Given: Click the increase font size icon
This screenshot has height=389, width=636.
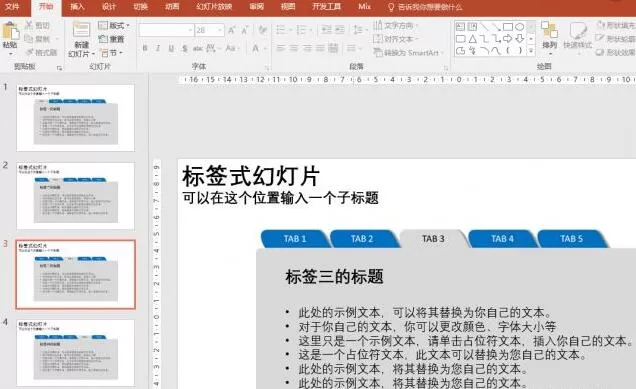Looking at the screenshot, I should pyautogui.click(x=232, y=30).
